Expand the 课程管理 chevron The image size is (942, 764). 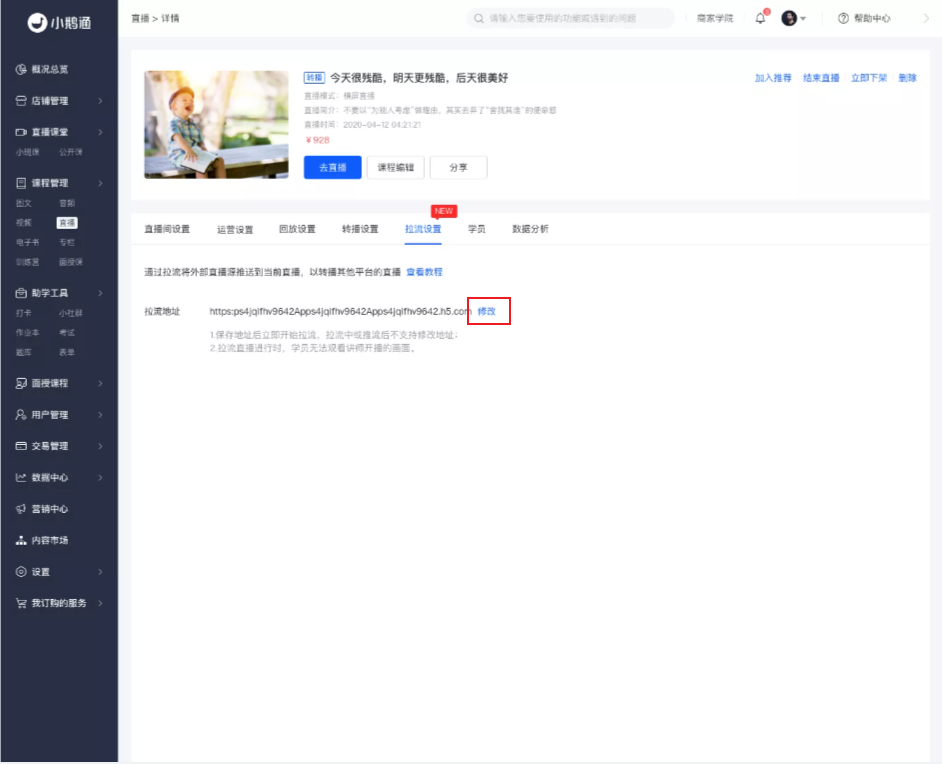point(100,183)
